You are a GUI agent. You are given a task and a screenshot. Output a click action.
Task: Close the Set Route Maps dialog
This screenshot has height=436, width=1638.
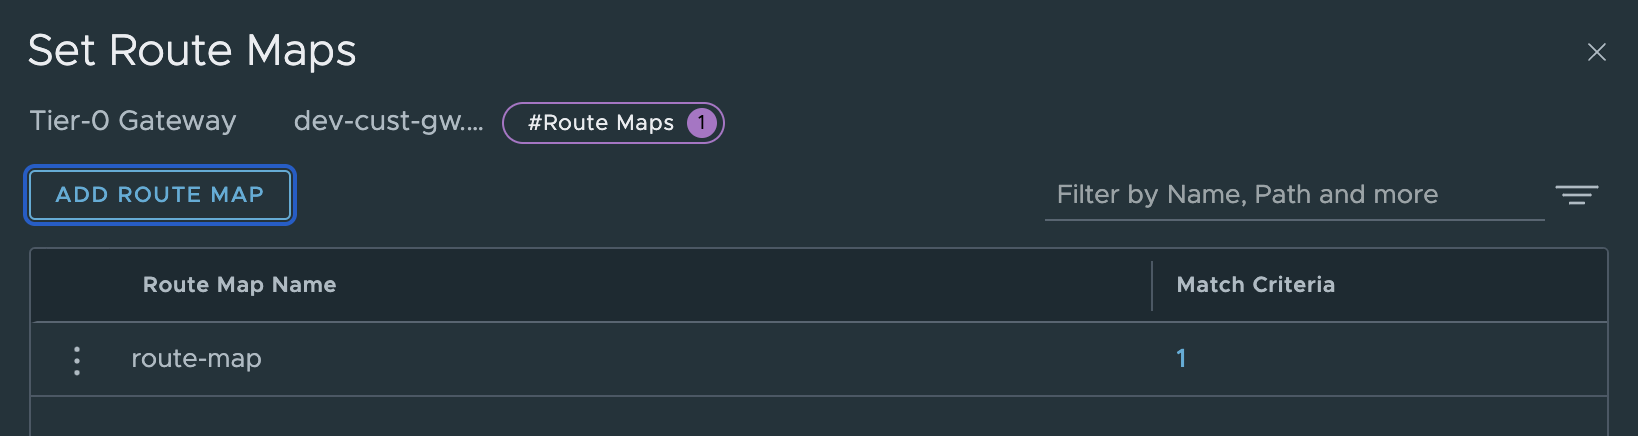tap(1596, 52)
